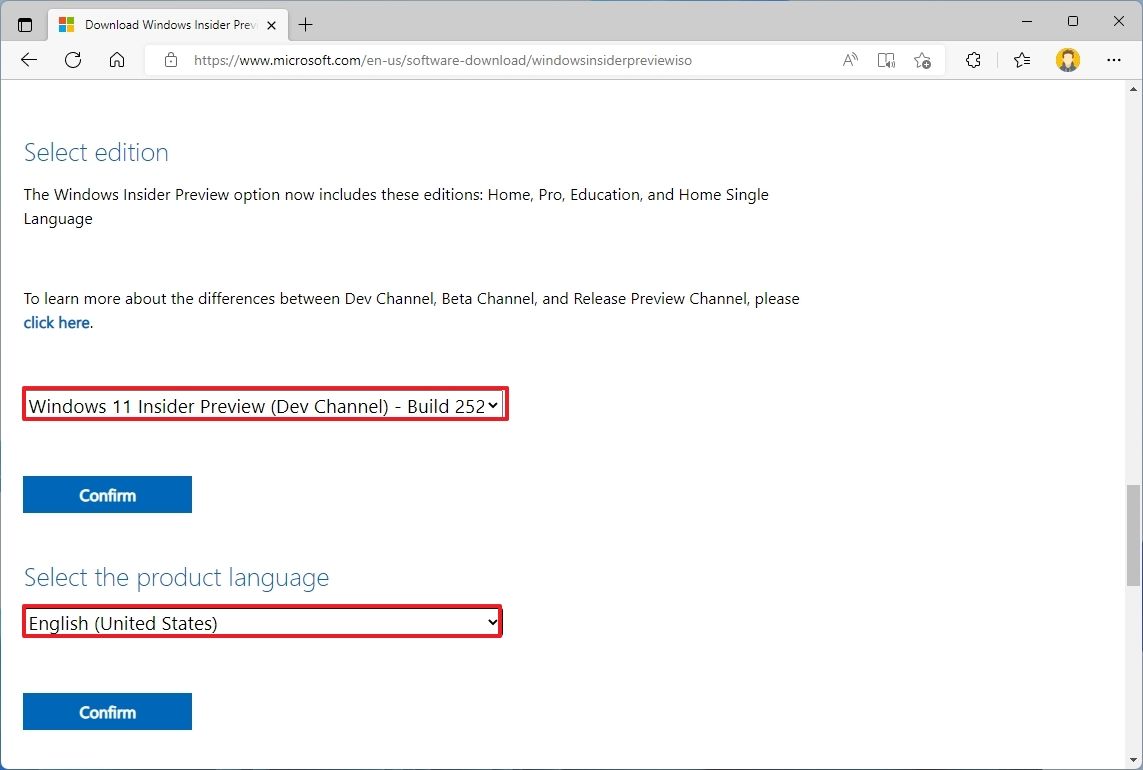Open the split screen icon
This screenshot has width=1143, height=770.
coord(886,60)
